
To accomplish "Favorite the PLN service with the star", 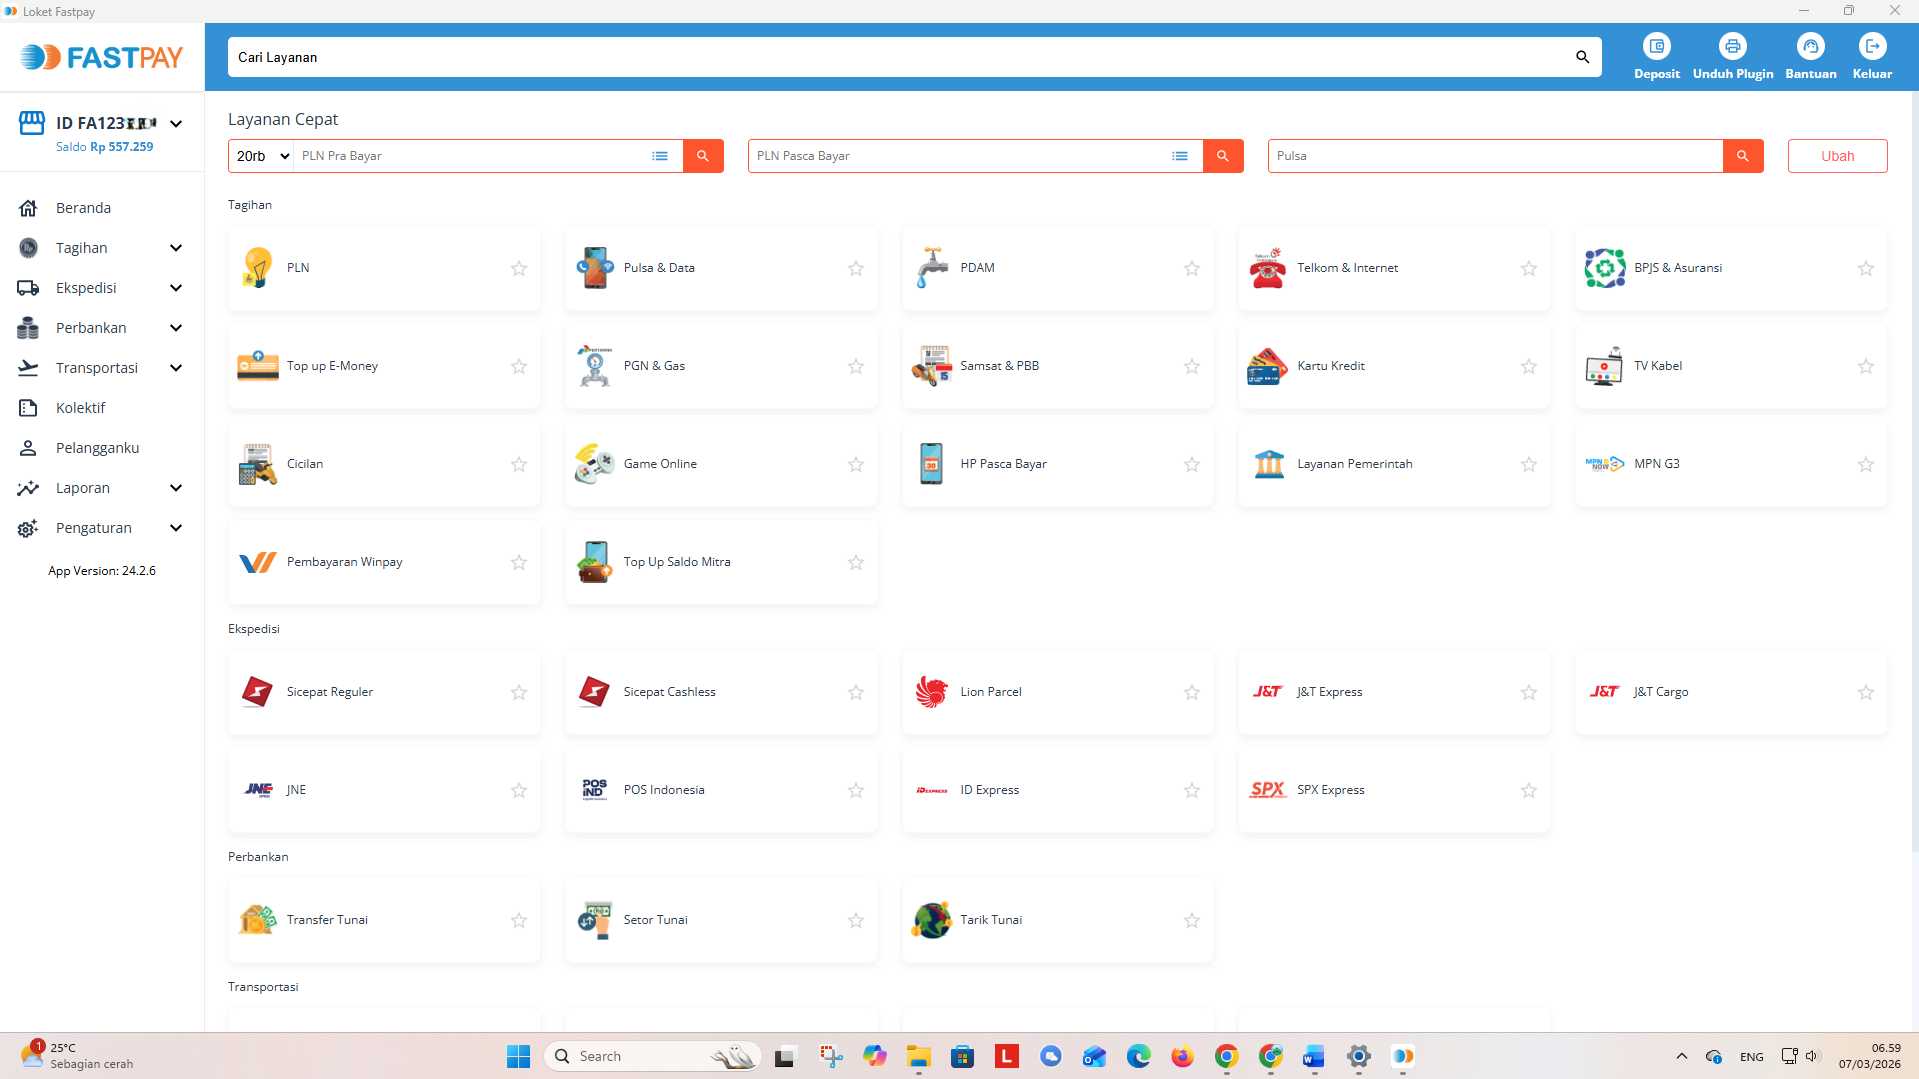I will 518,268.
